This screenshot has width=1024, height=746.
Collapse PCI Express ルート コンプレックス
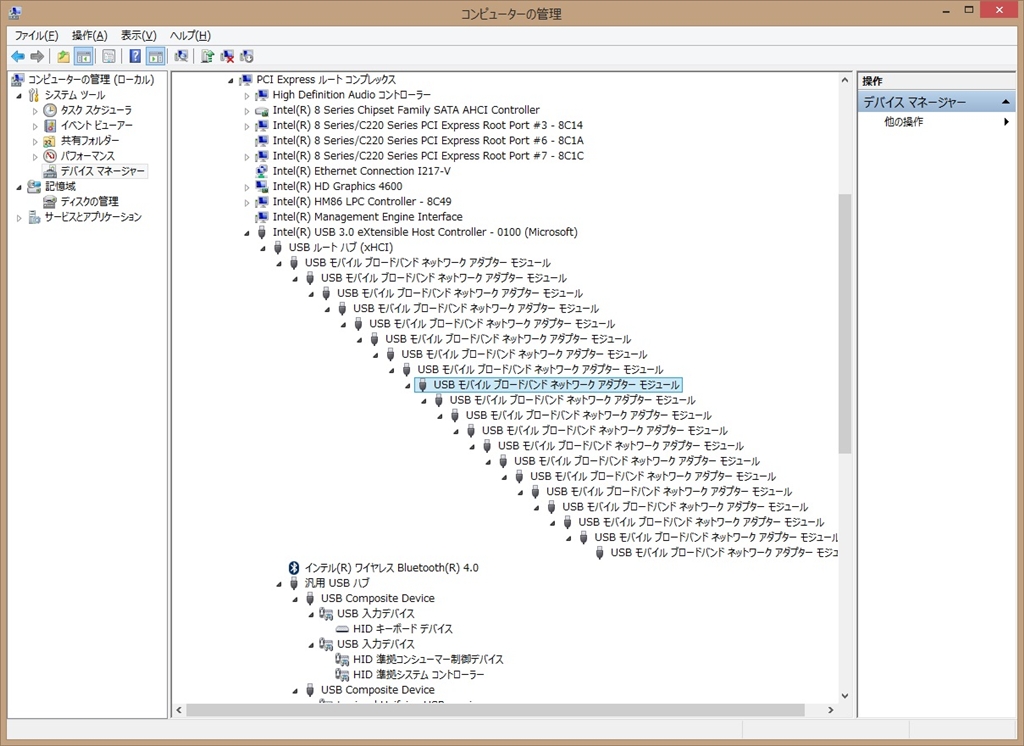tap(231, 80)
